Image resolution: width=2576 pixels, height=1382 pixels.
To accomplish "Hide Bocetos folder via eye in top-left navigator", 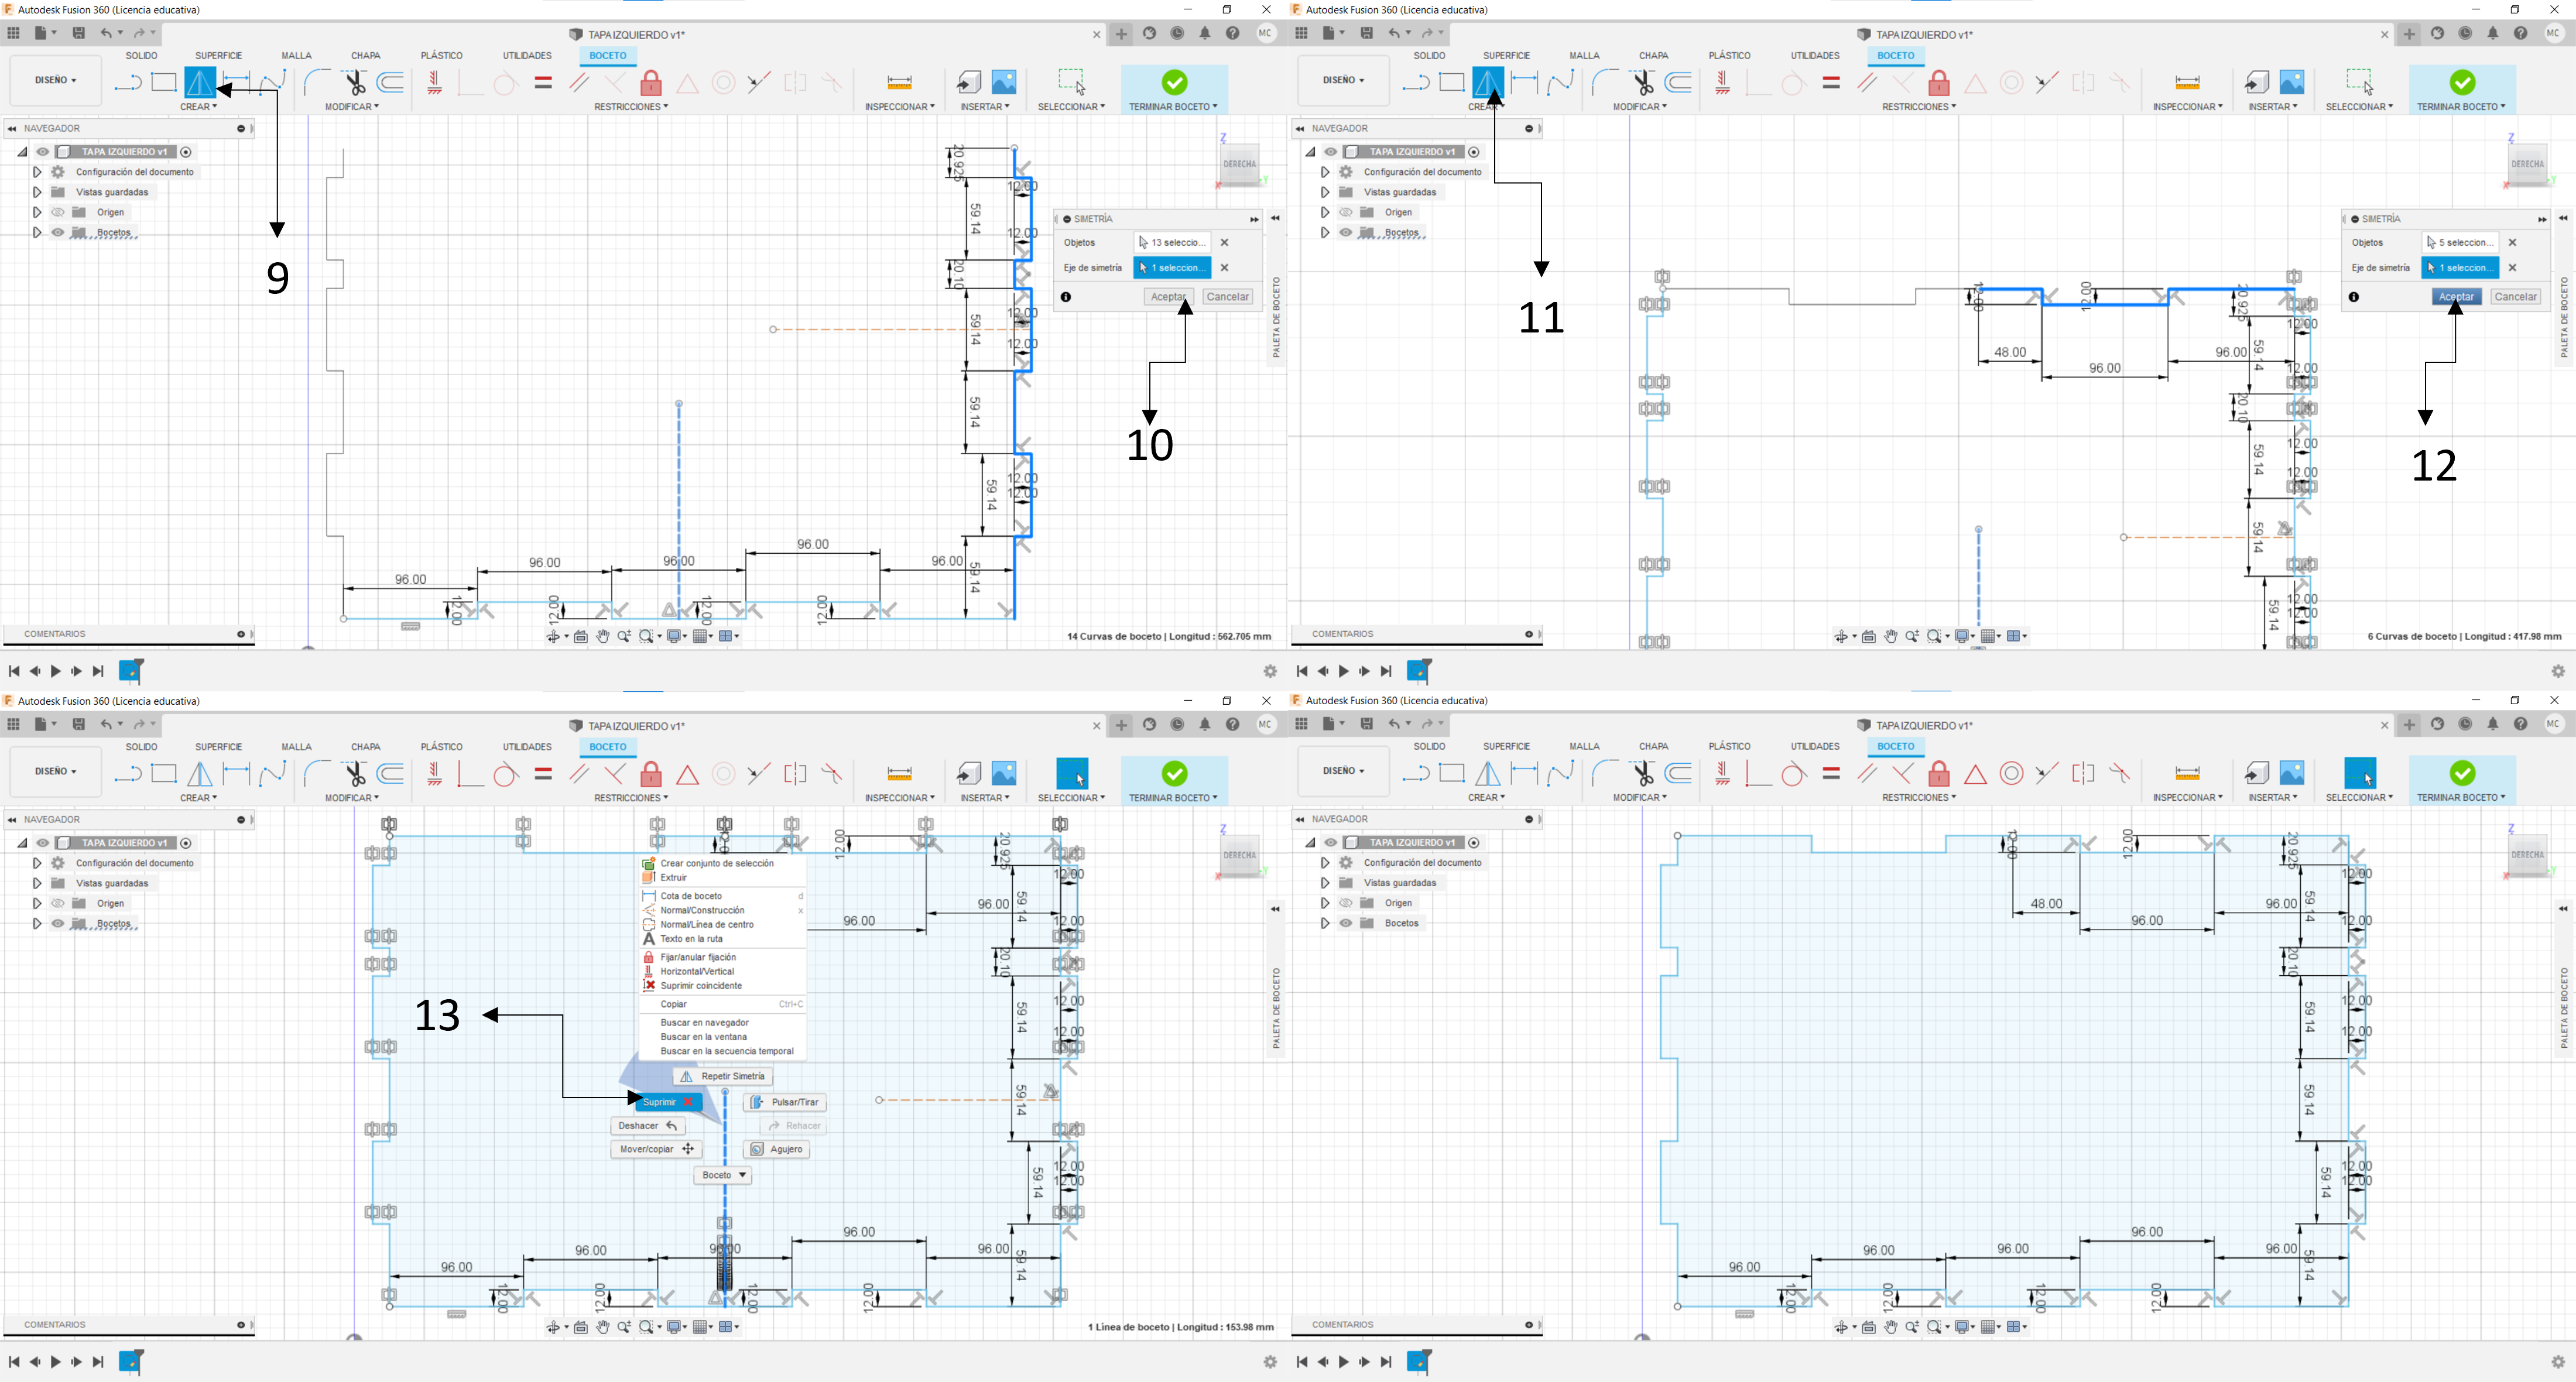I will (58, 233).
